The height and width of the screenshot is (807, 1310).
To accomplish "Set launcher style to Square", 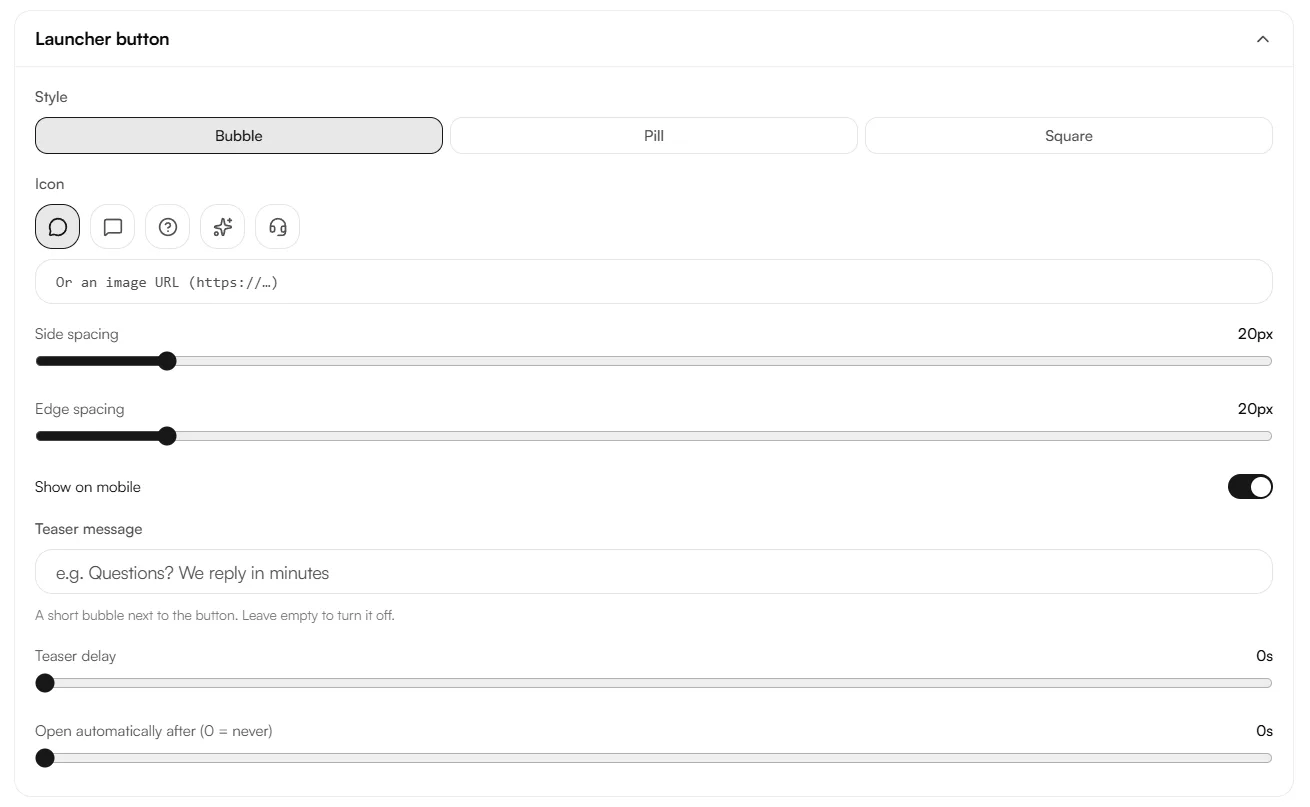I will coord(1069,136).
